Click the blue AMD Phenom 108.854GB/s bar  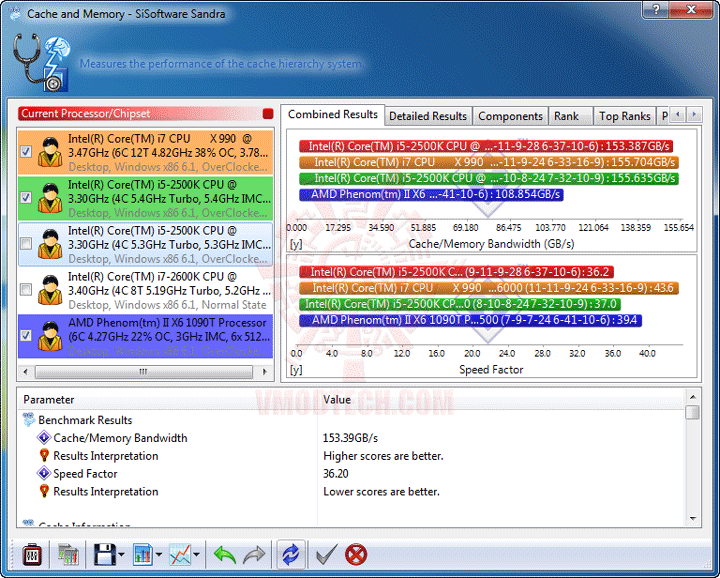(432, 195)
